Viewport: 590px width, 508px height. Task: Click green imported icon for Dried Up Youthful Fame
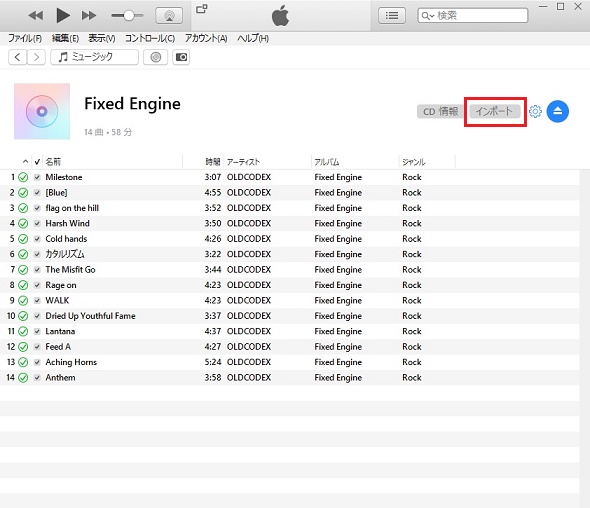[x=23, y=316]
